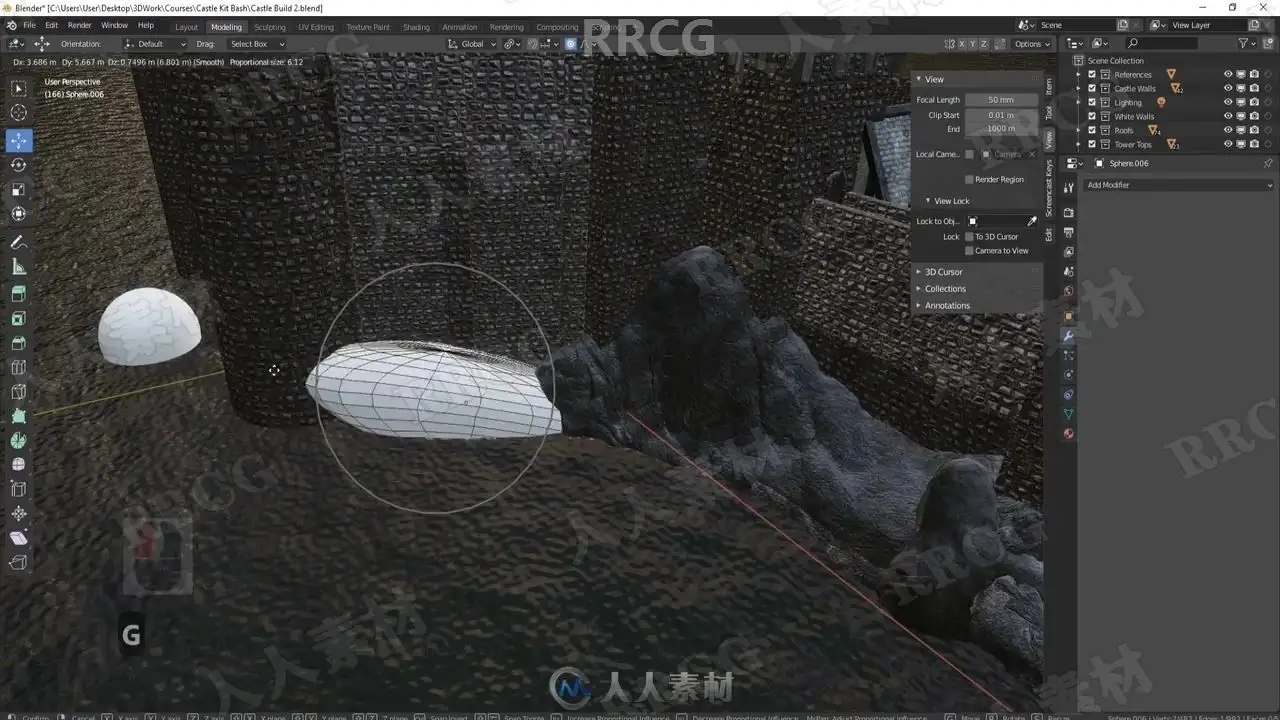
Task: Select the 3D Cursor tool
Action: point(19,113)
